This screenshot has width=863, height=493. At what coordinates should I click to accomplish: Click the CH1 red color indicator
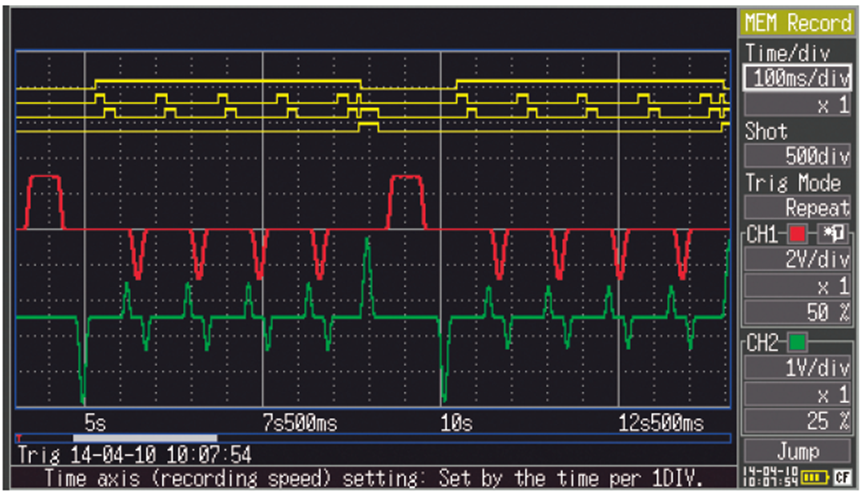[x=797, y=235]
